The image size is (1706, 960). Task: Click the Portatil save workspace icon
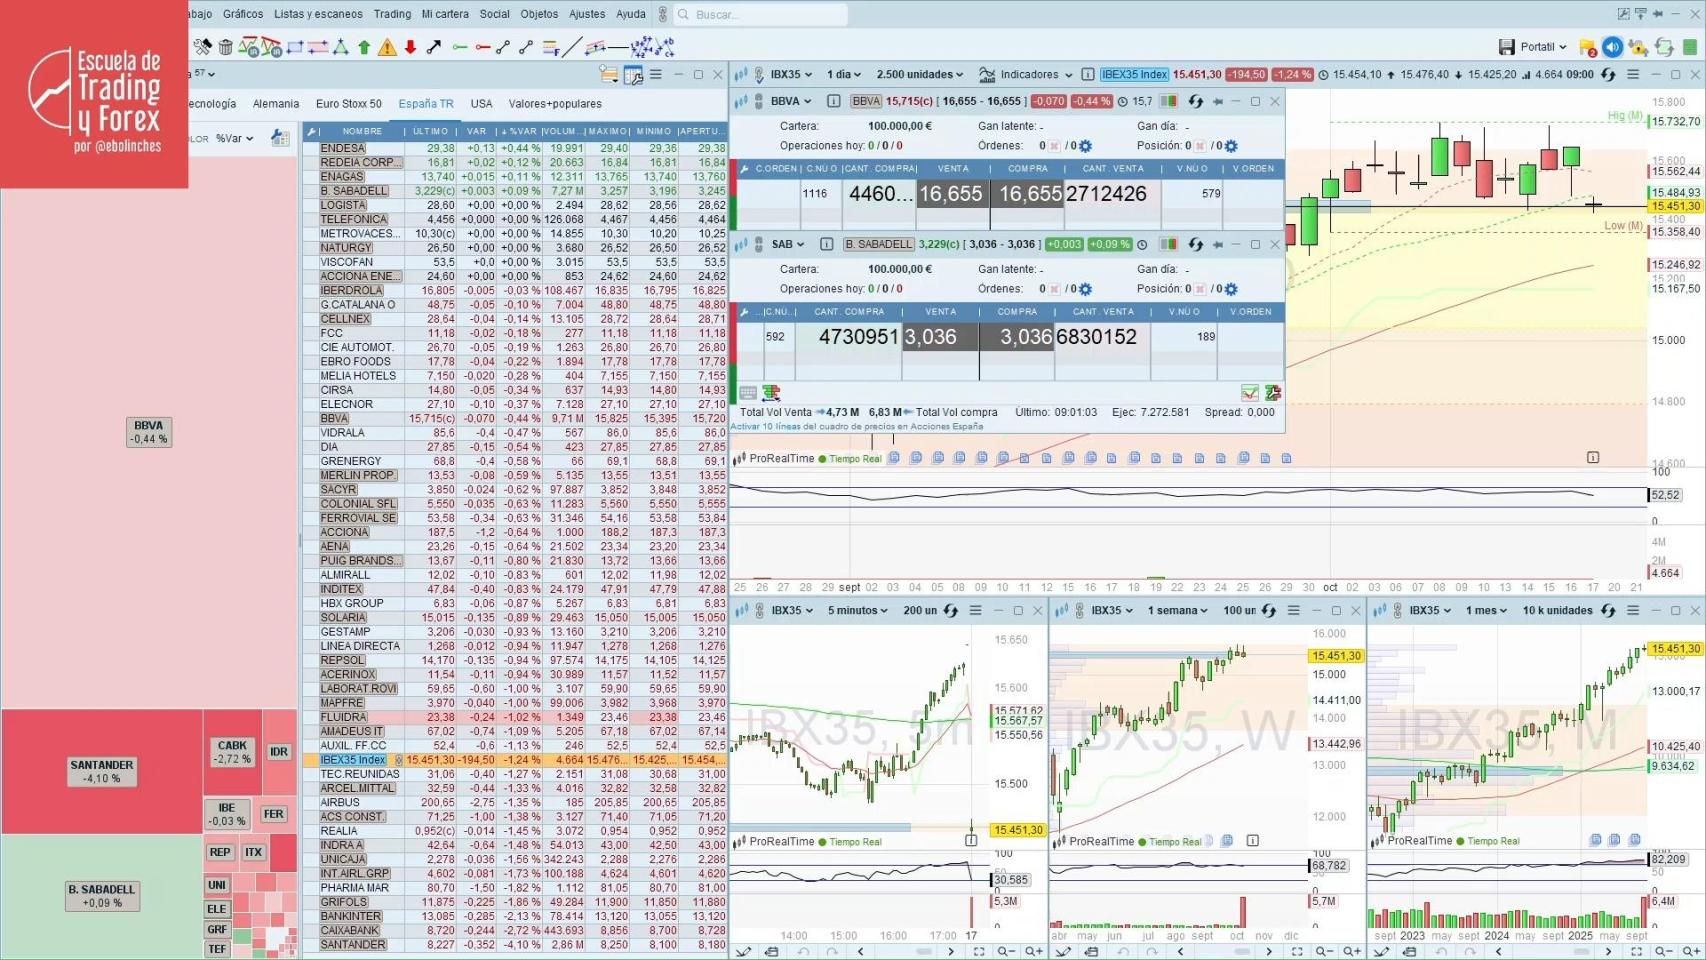1509,46
